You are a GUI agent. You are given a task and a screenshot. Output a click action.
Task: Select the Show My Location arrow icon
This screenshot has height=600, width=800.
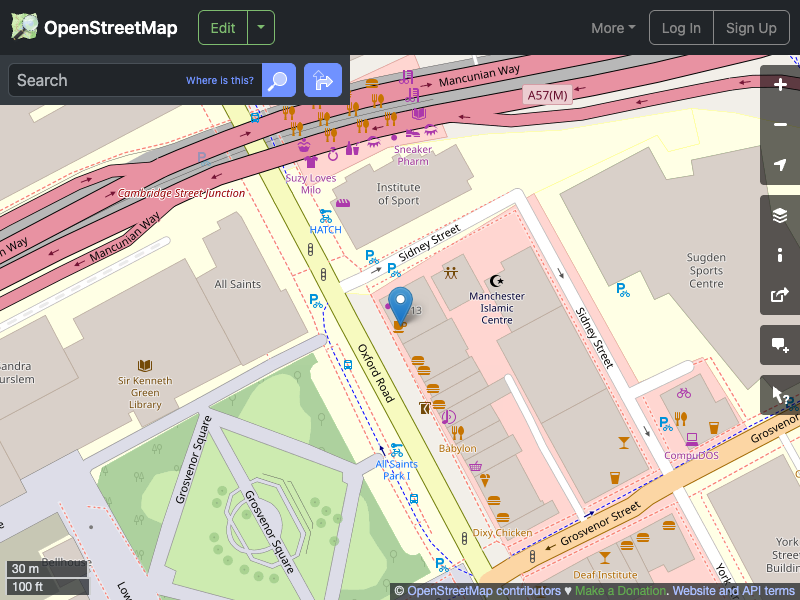780,165
